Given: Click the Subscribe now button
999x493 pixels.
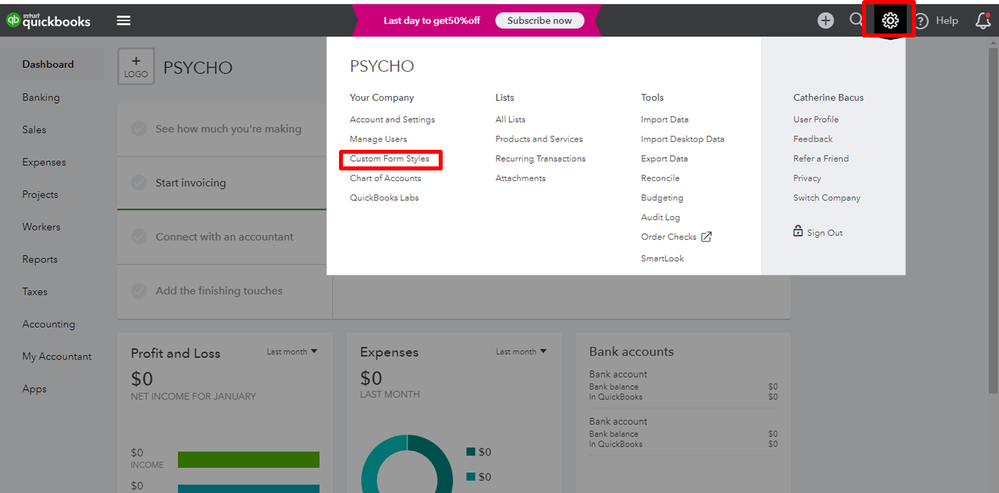Looking at the screenshot, I should [539, 20].
